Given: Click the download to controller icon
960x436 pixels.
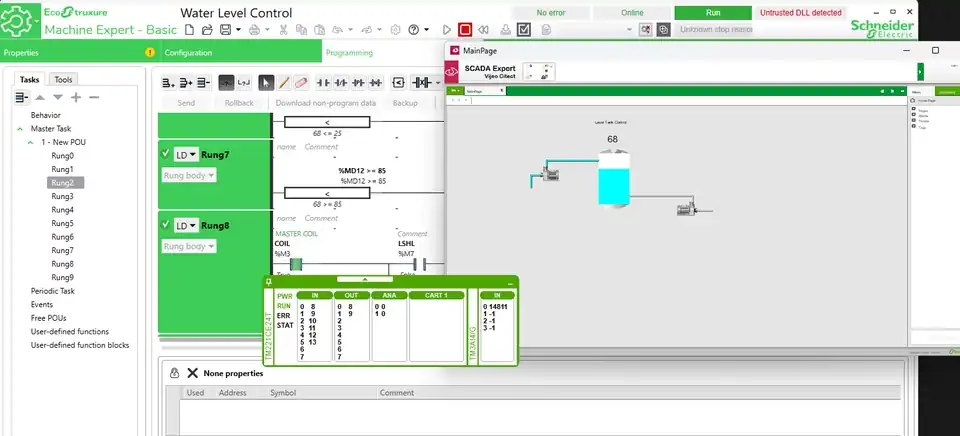Looking at the screenshot, I should pos(506,29).
